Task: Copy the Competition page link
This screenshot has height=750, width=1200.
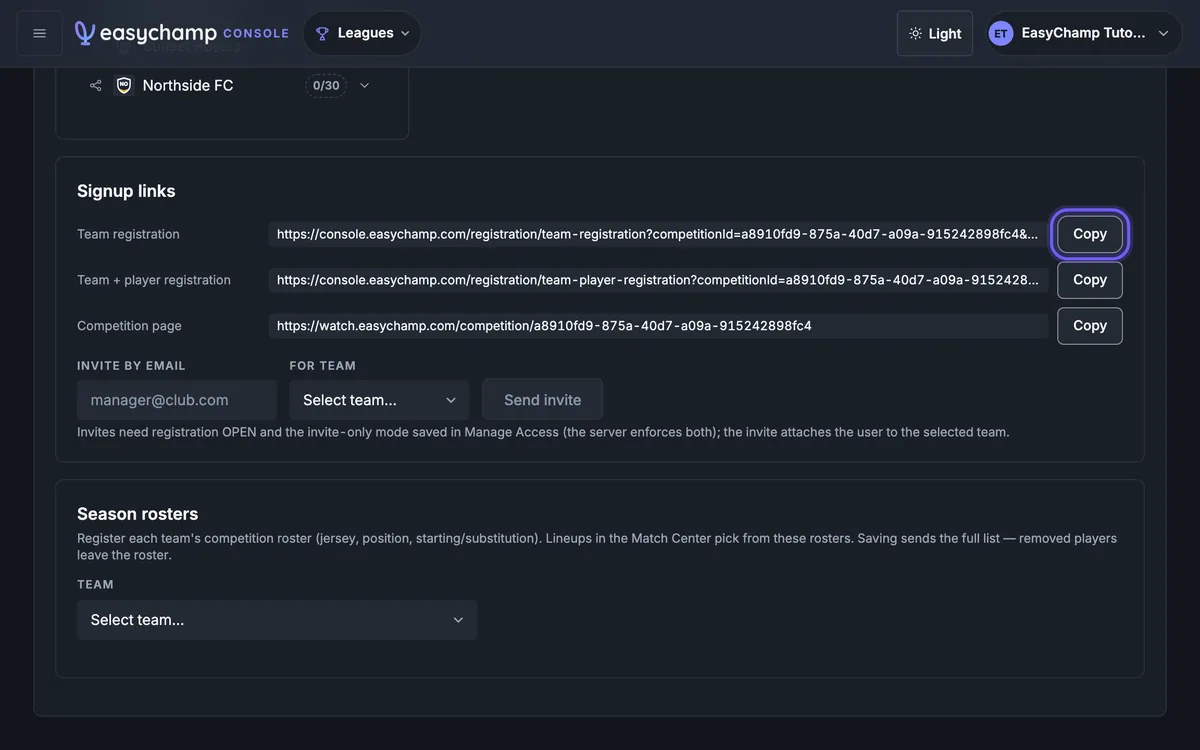Action: pyautogui.click(x=1090, y=326)
